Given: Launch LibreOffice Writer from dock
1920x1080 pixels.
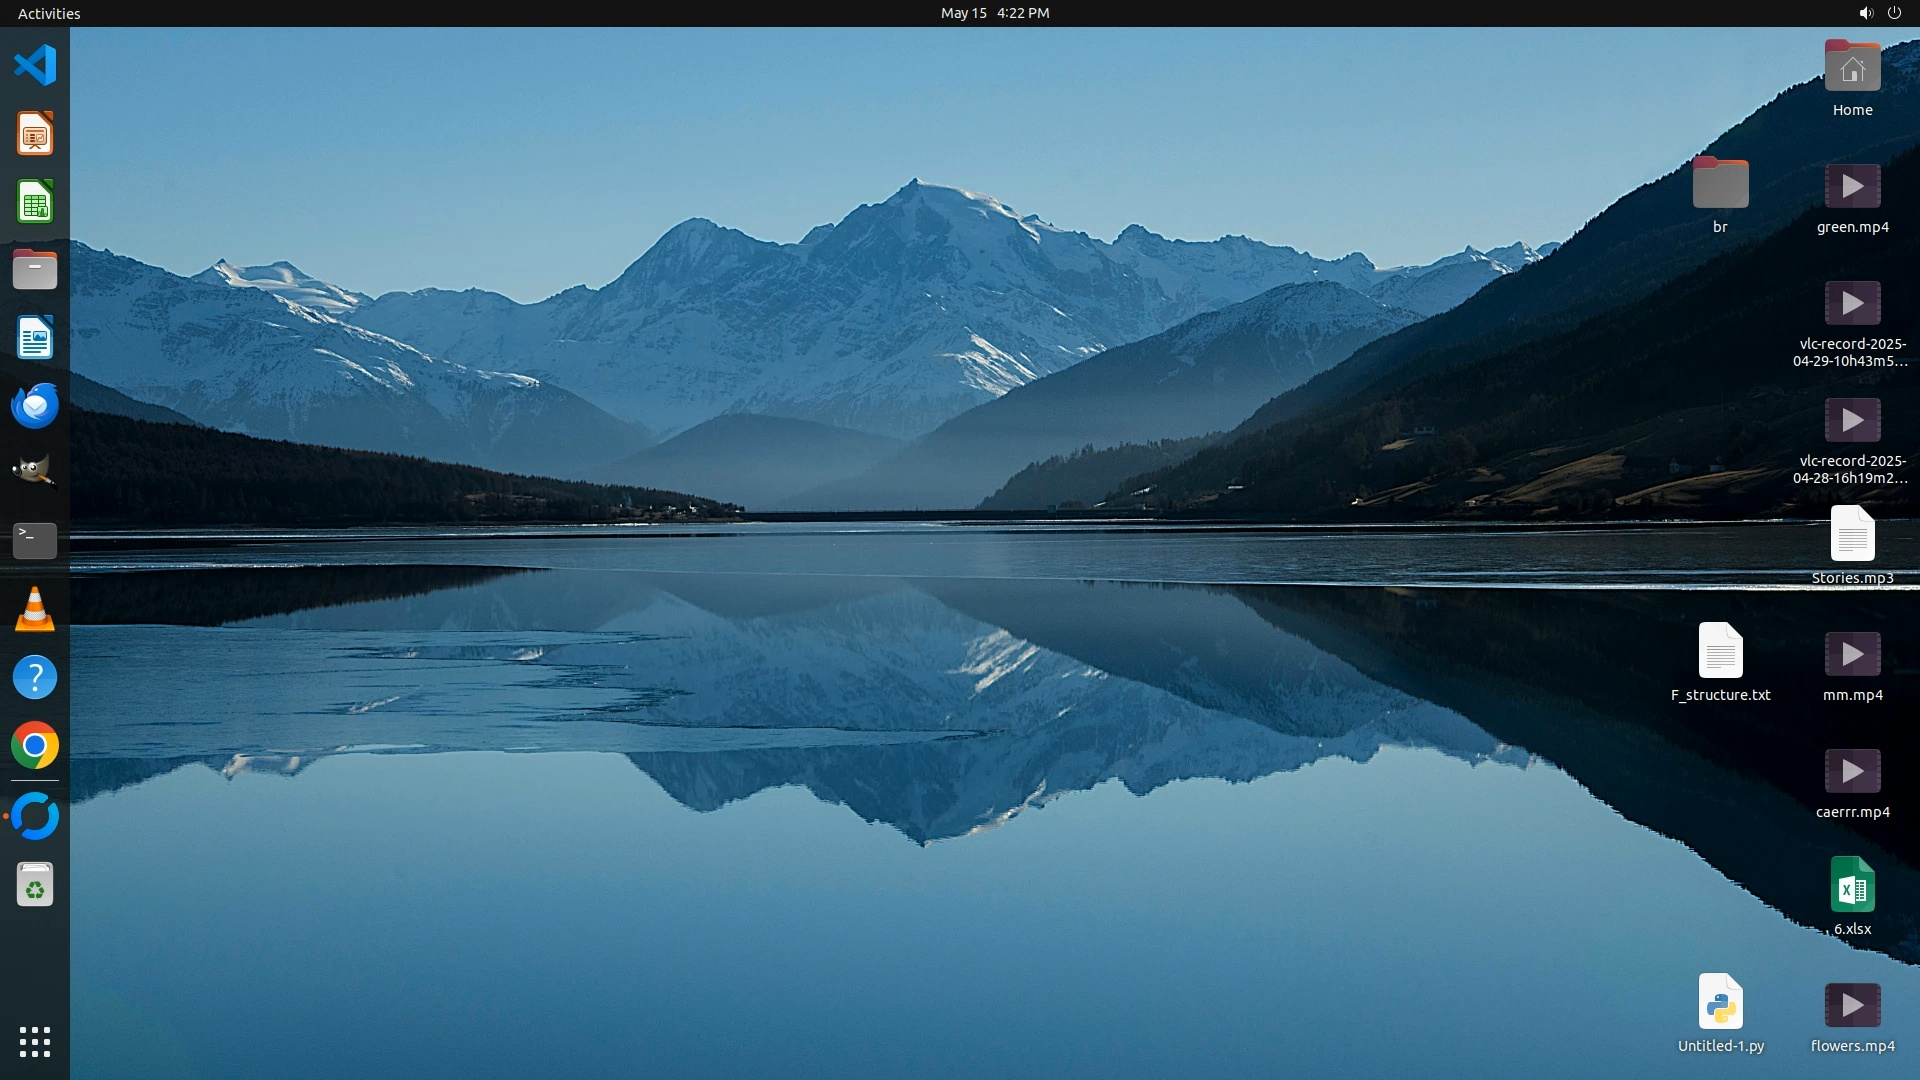Looking at the screenshot, I should click(35, 338).
